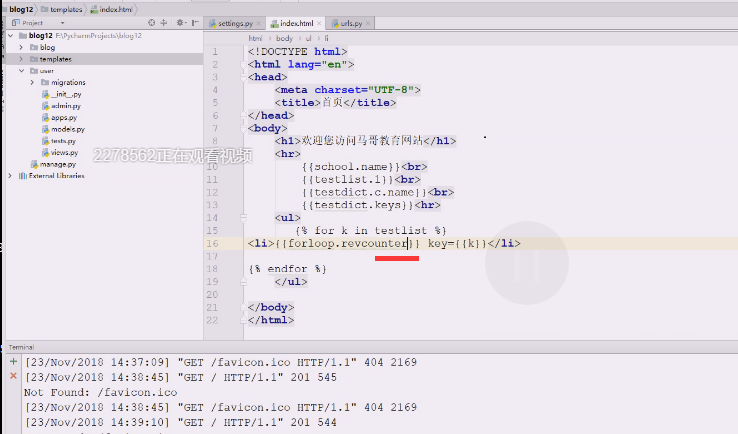Click the Terminal panel title

pyautogui.click(x=21, y=347)
